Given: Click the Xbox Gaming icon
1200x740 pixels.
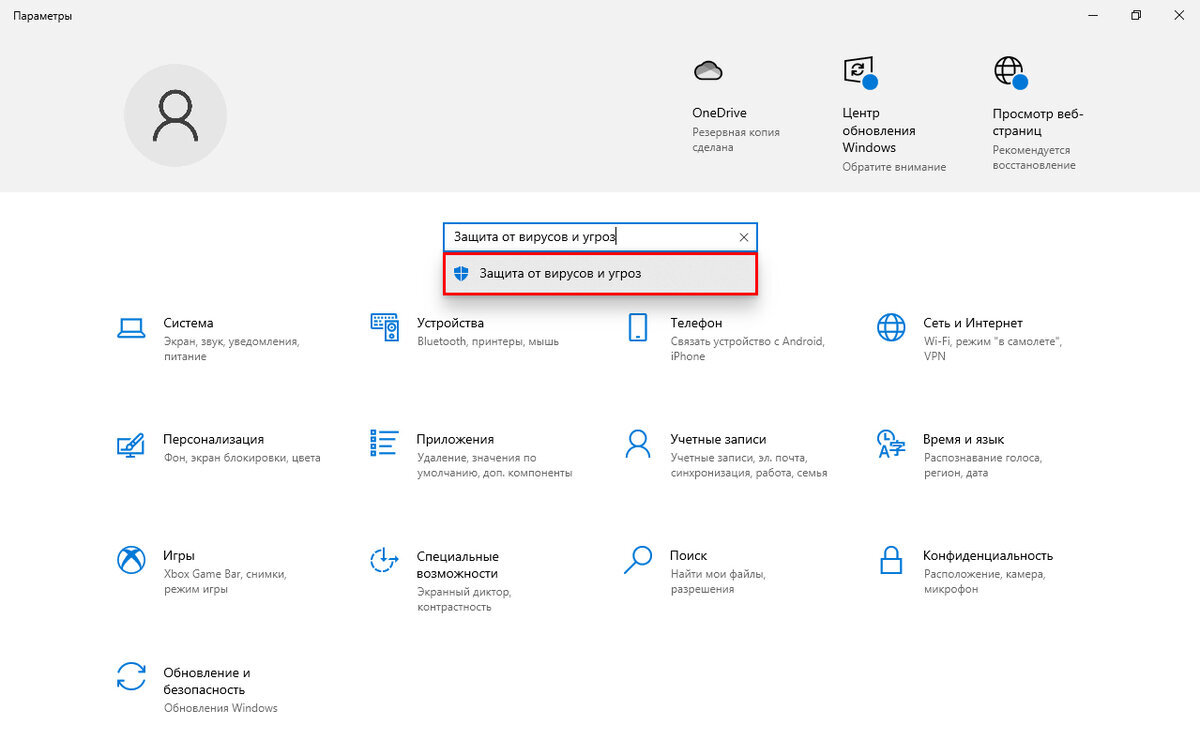Looking at the screenshot, I should click(x=131, y=560).
